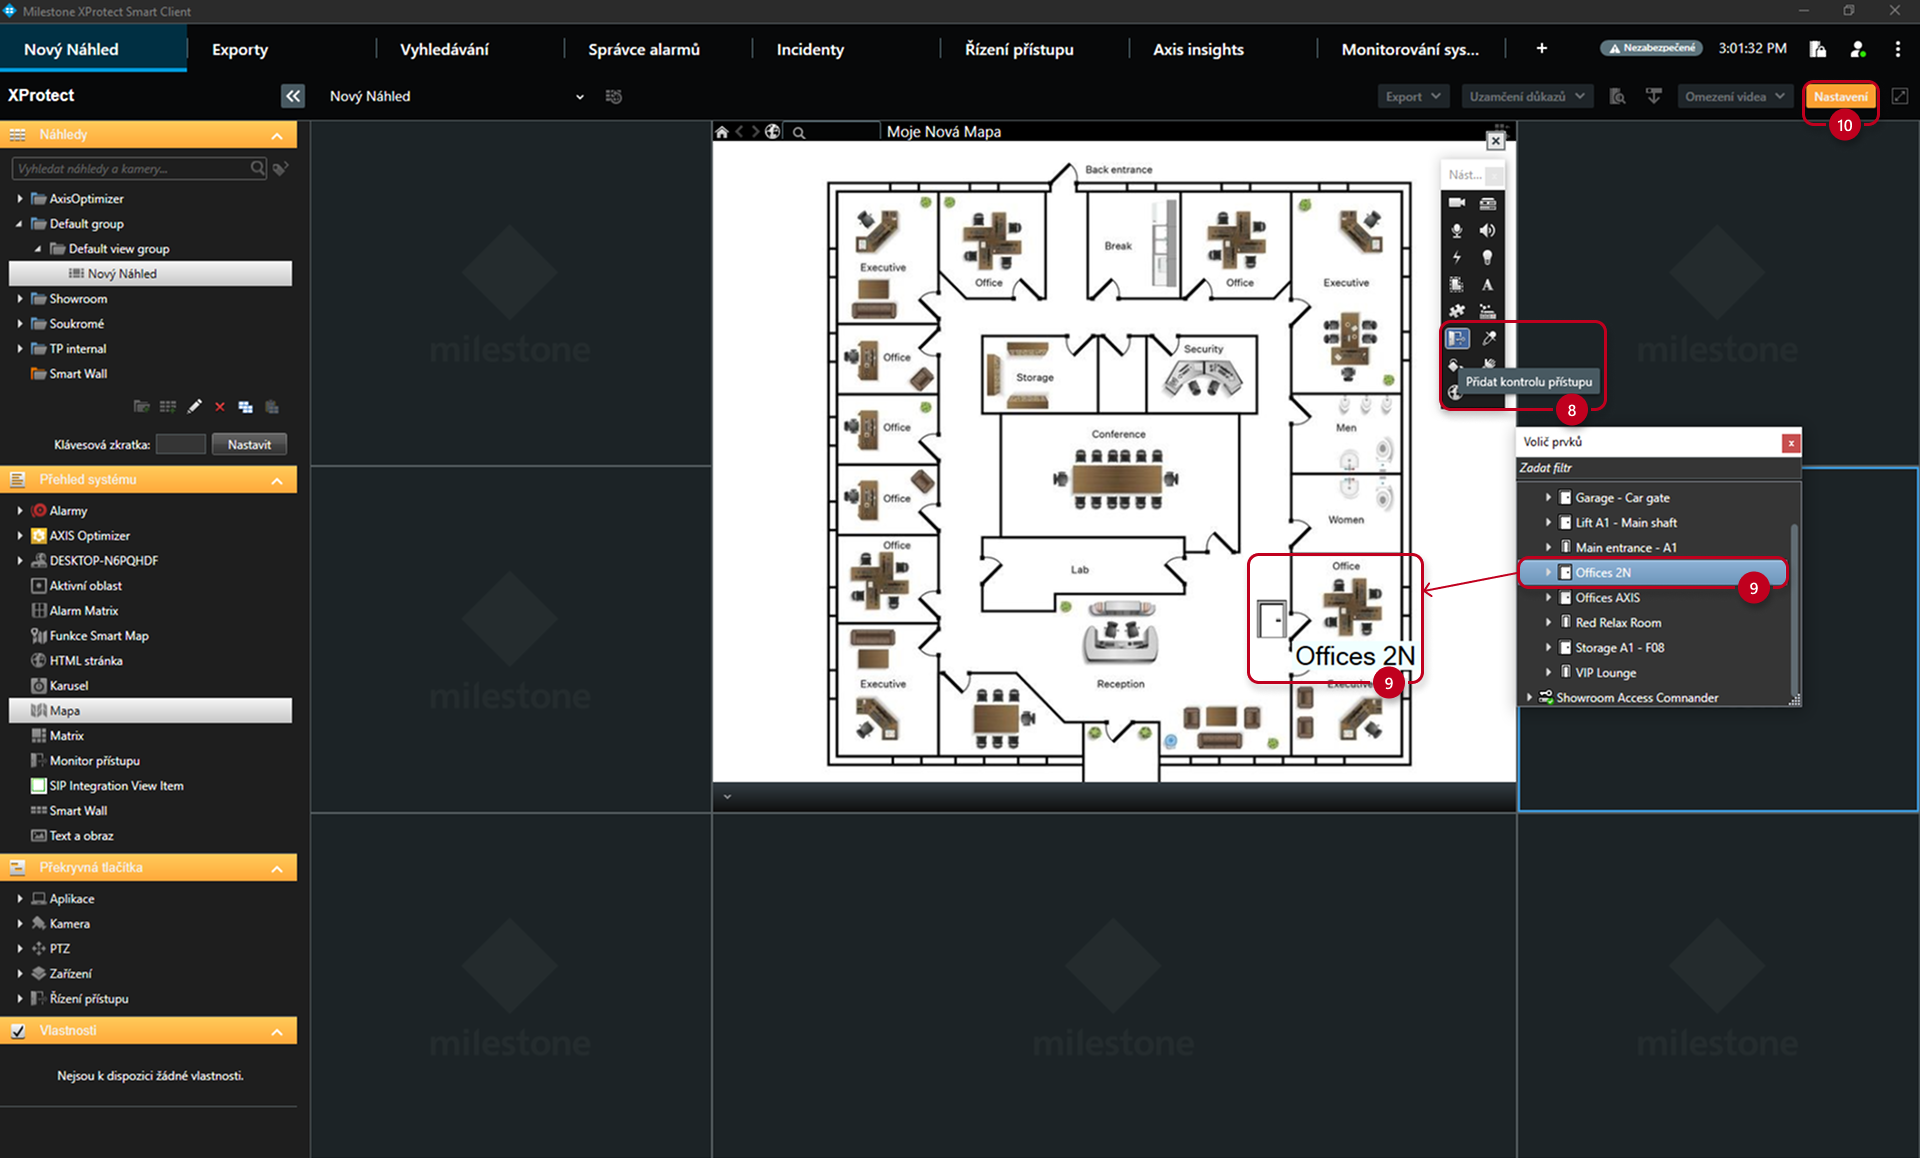Screen dimensions: 1920x1158
Task: Go to the Řízení přístupu tab
Action: tap(1019, 49)
